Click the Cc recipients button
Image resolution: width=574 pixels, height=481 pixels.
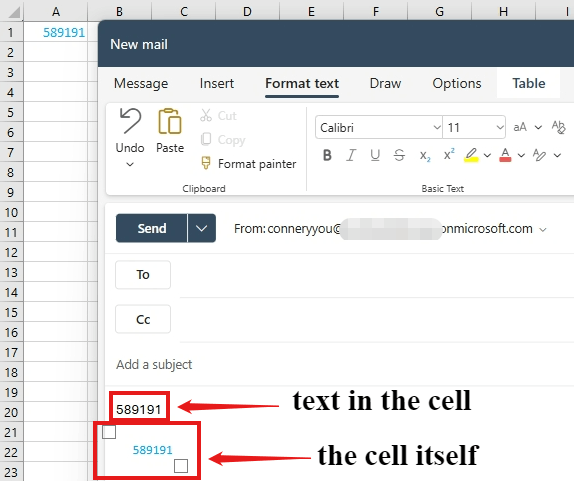[x=143, y=319]
